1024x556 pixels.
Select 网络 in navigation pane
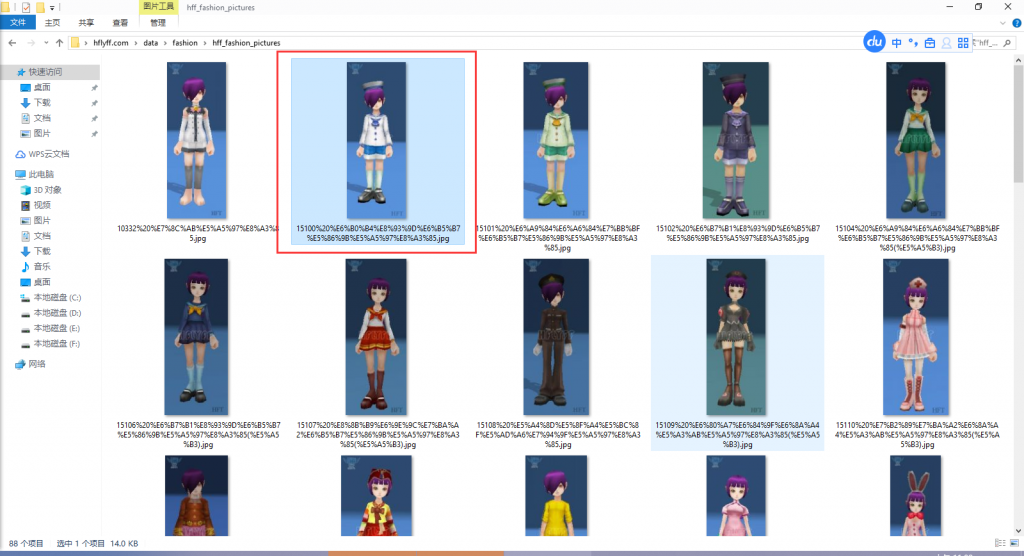(x=37, y=364)
